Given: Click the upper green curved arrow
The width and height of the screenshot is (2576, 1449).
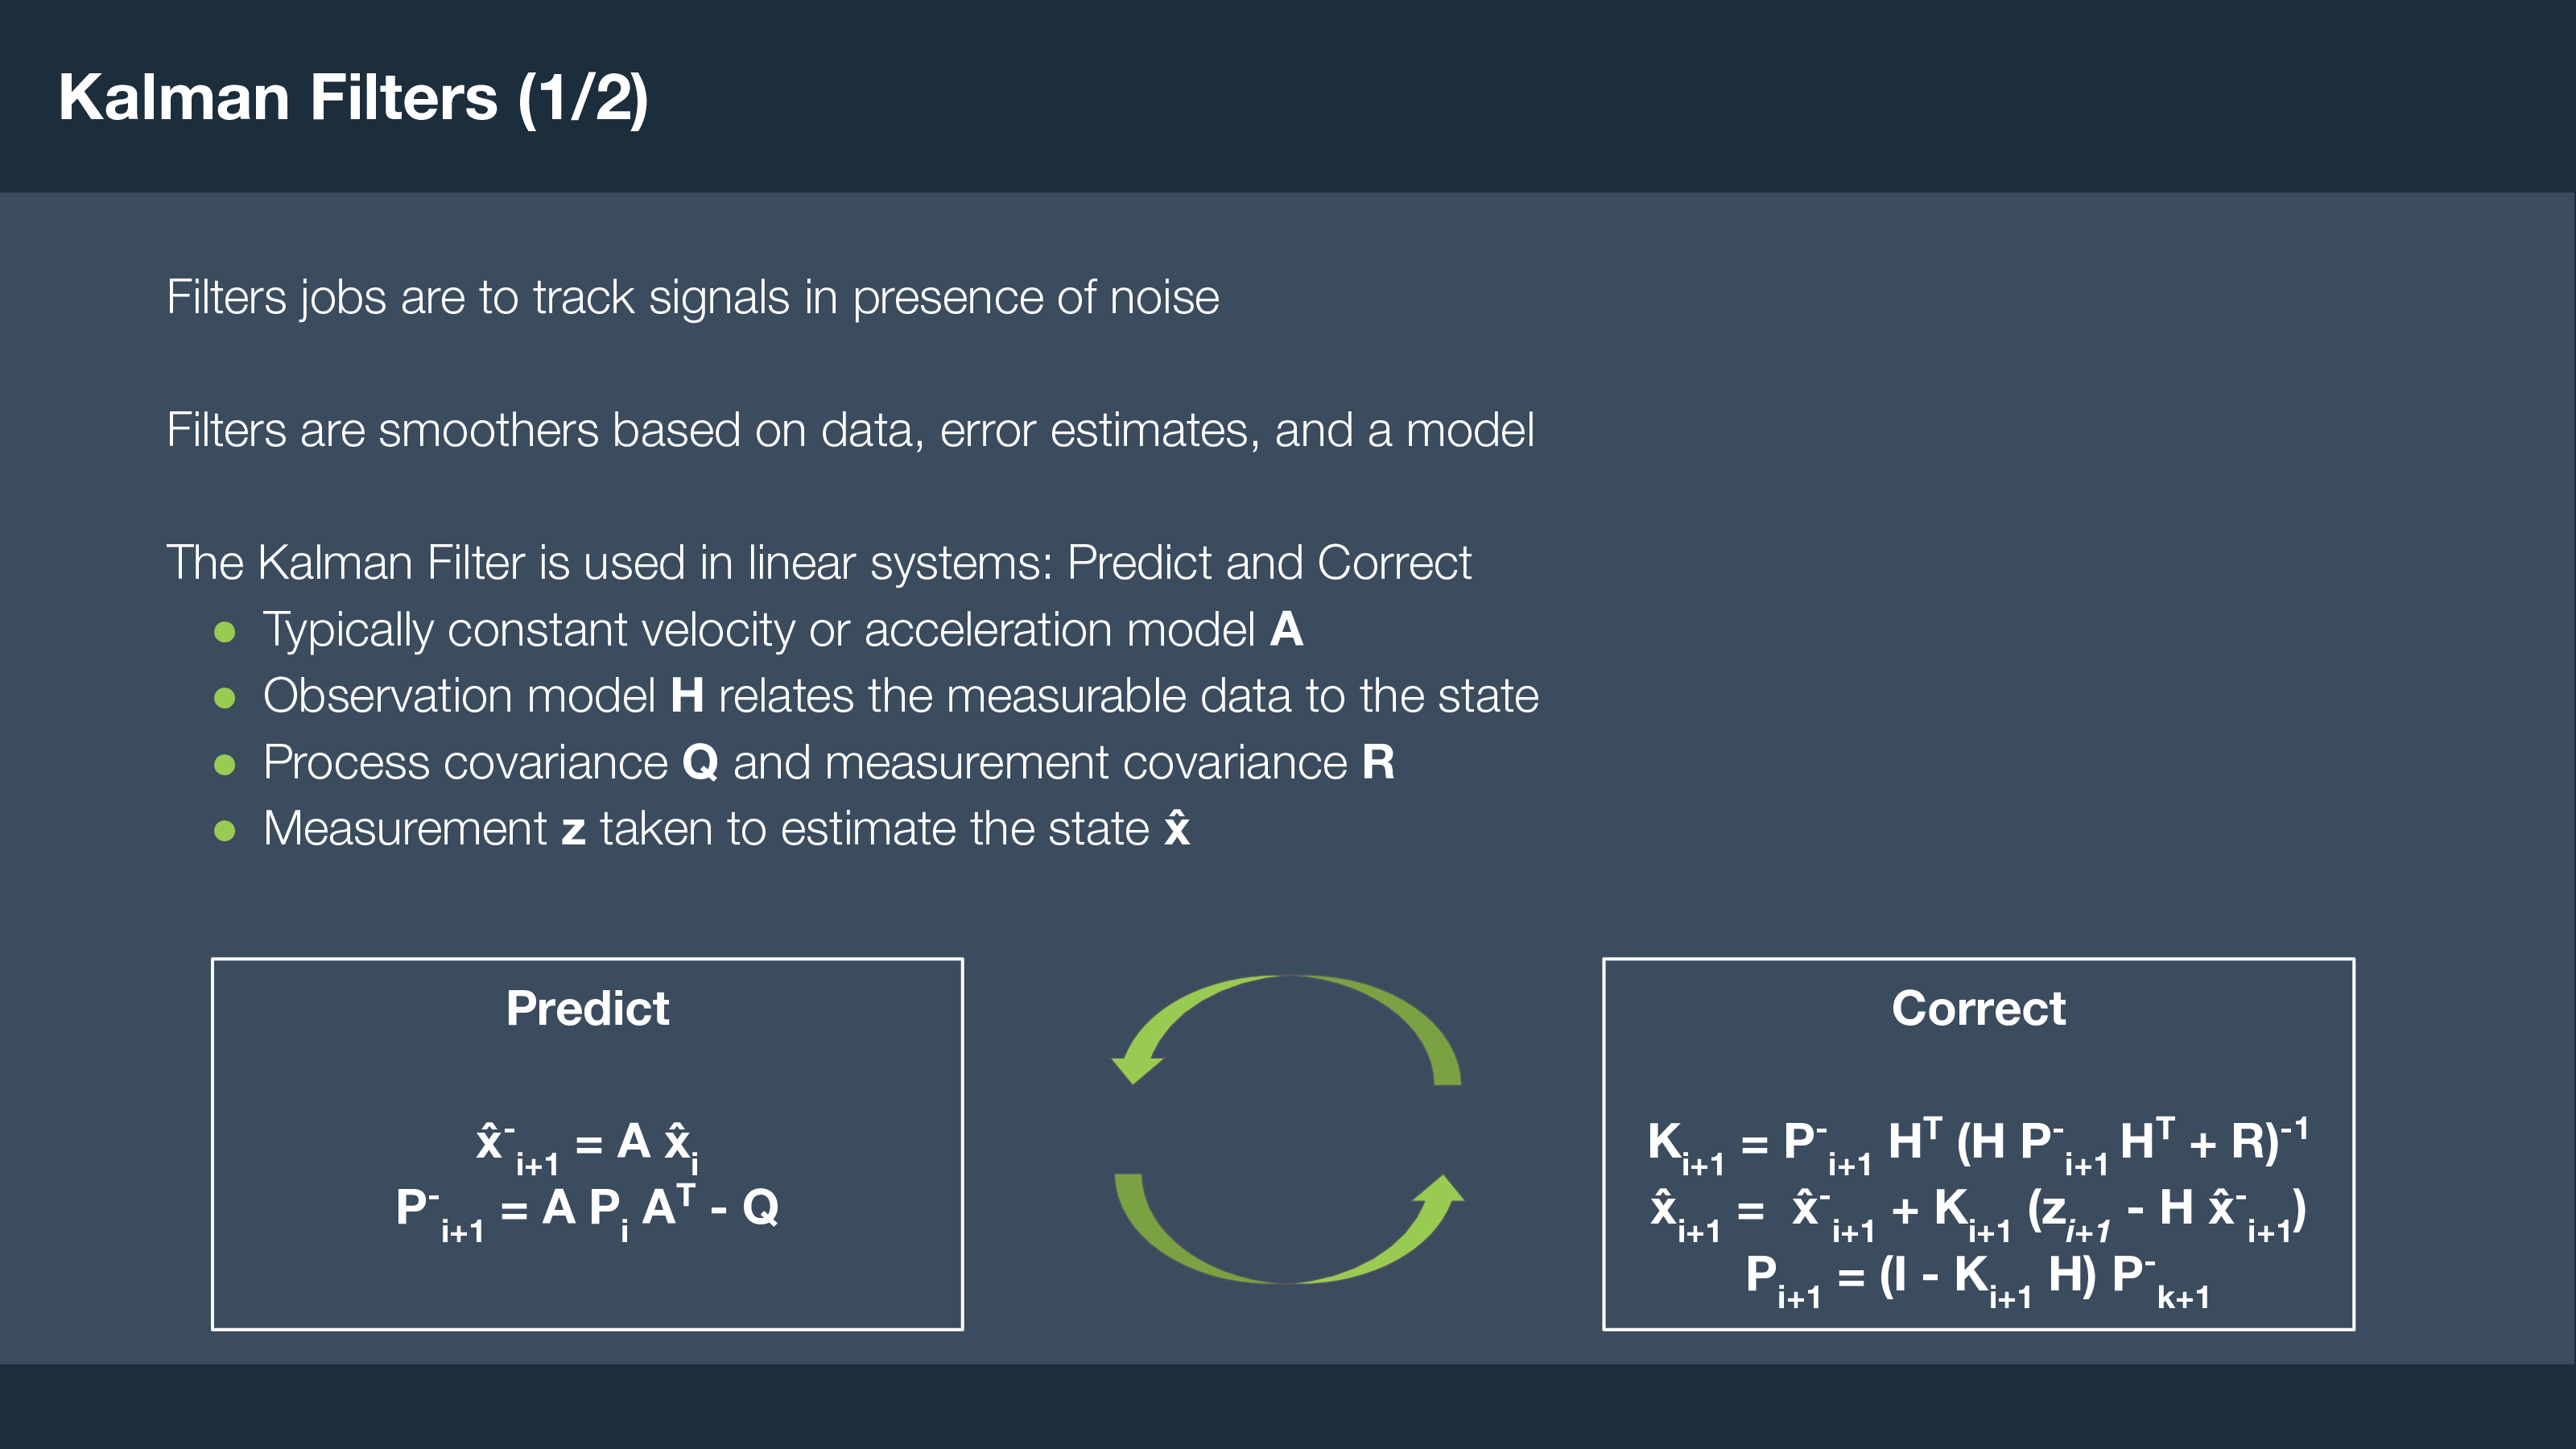Looking at the screenshot, I should [1286, 1030].
